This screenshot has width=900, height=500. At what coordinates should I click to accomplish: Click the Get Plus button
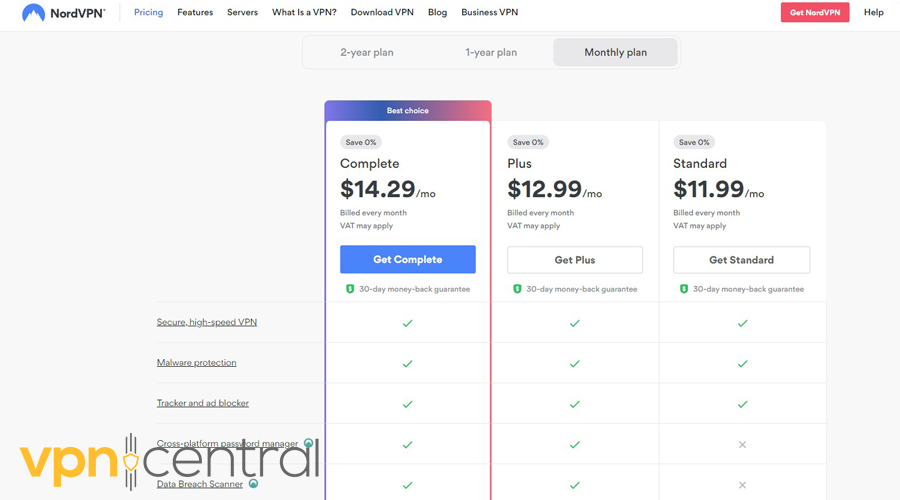click(575, 260)
